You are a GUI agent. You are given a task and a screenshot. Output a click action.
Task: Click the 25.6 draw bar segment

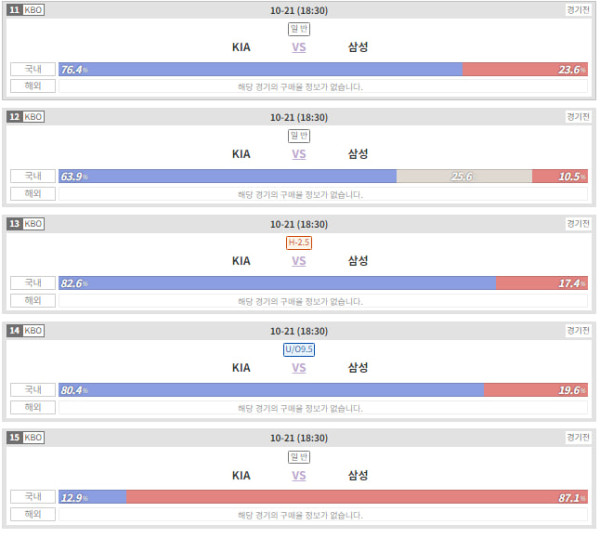click(464, 176)
